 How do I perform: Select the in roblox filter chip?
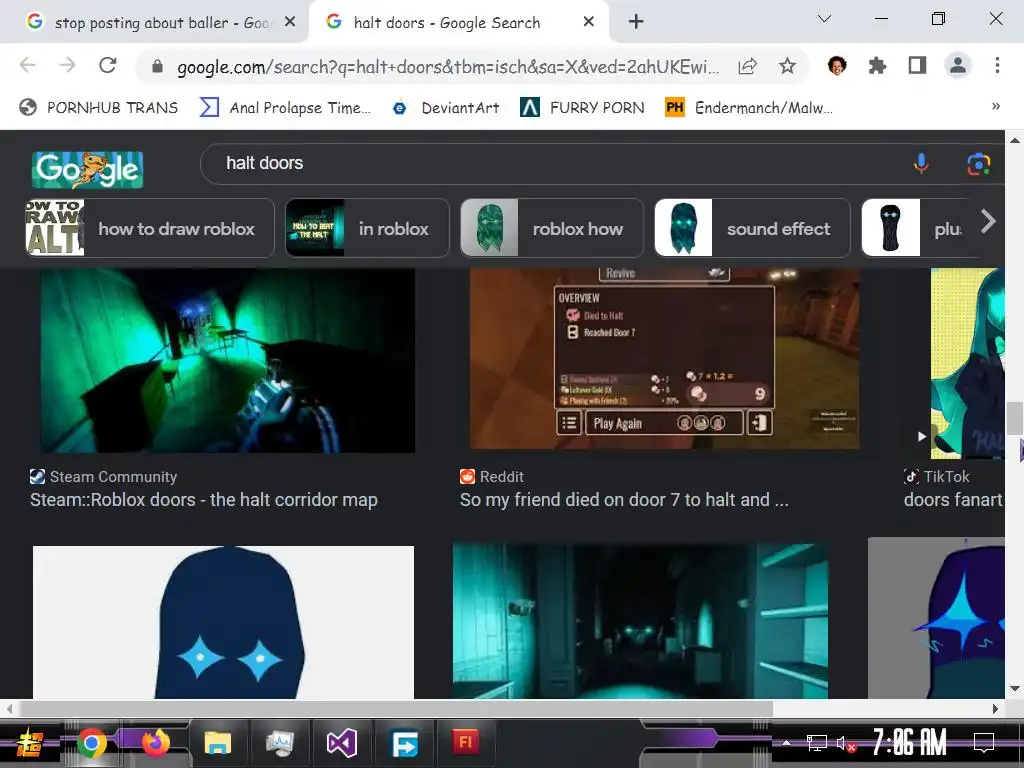tap(367, 228)
